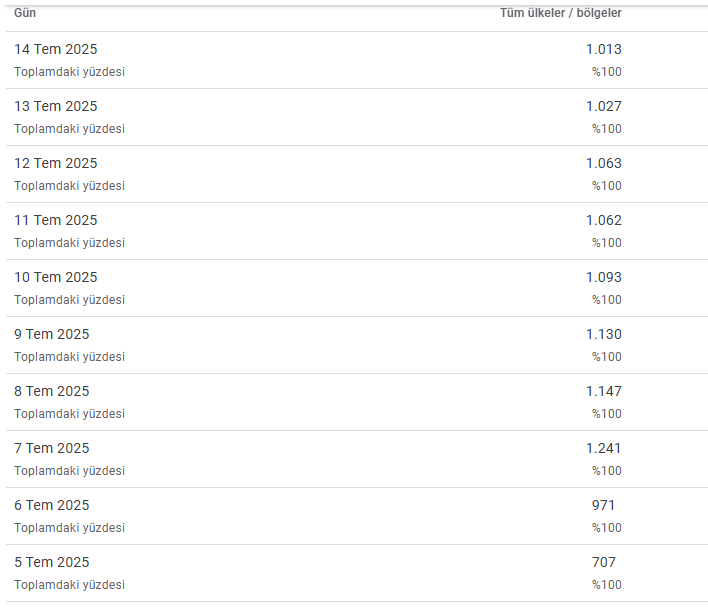The image size is (708, 613).
Task: Select the 8 Tem 2025 row
Action: point(357,402)
